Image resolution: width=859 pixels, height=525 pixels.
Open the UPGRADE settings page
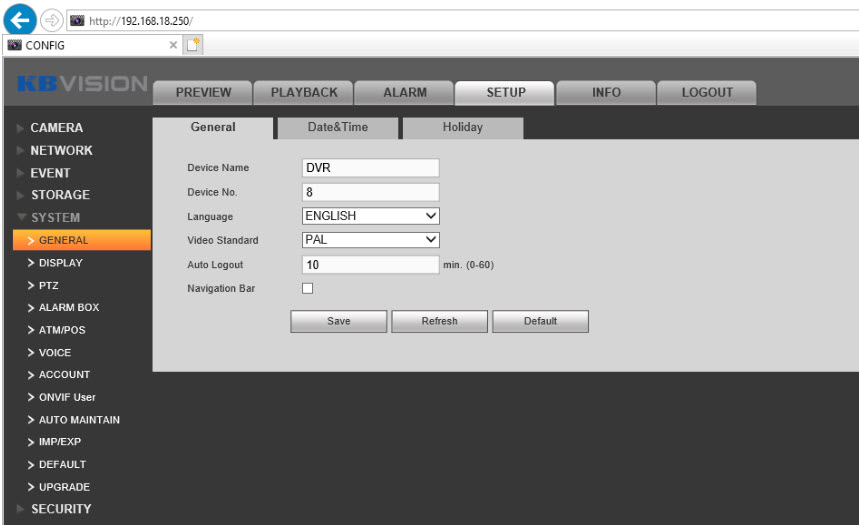pos(64,487)
